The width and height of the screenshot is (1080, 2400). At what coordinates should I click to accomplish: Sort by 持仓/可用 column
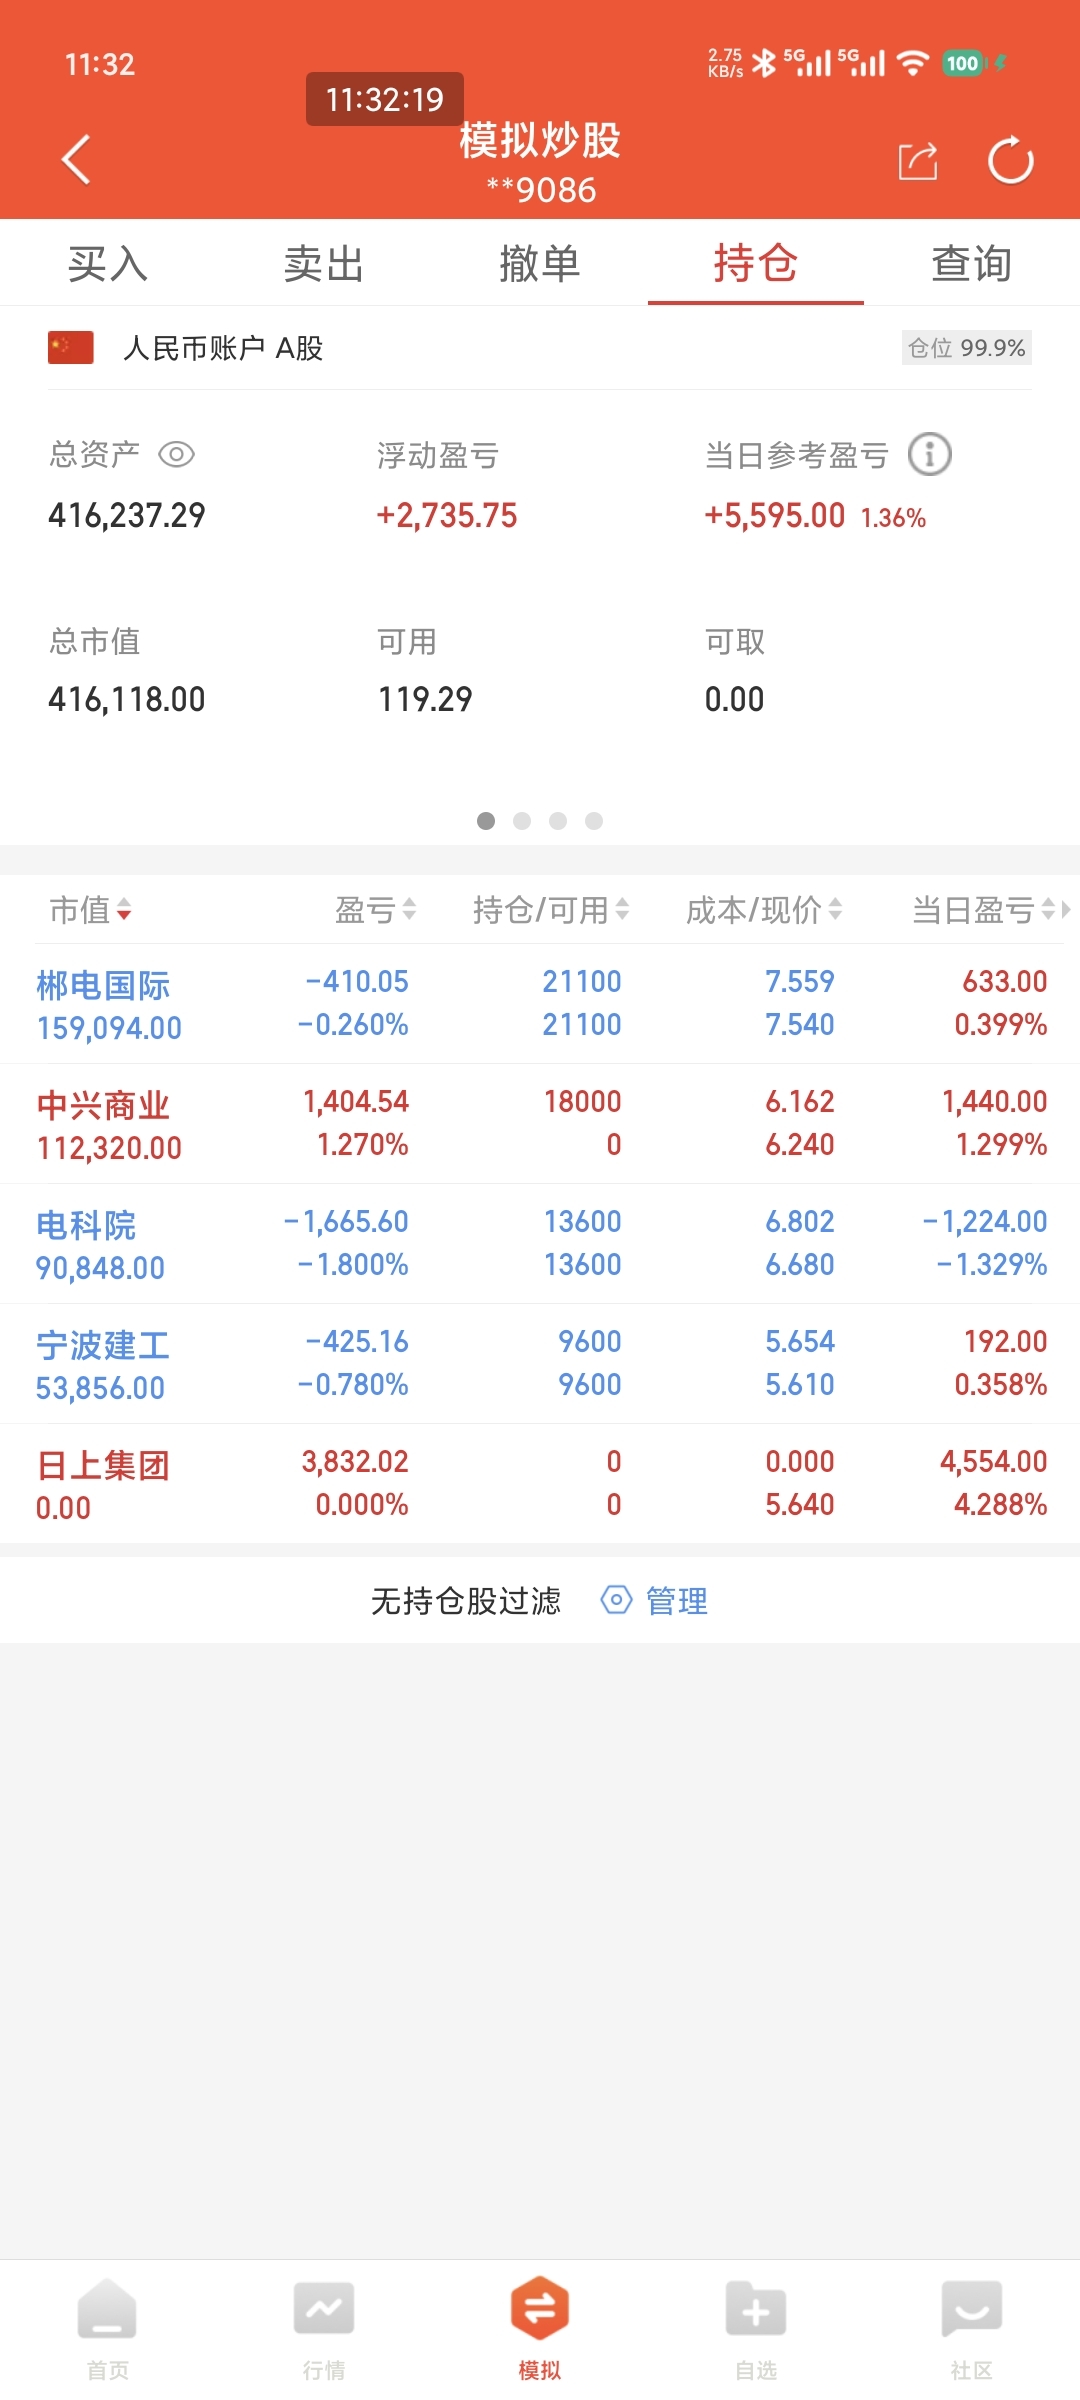[x=551, y=910]
